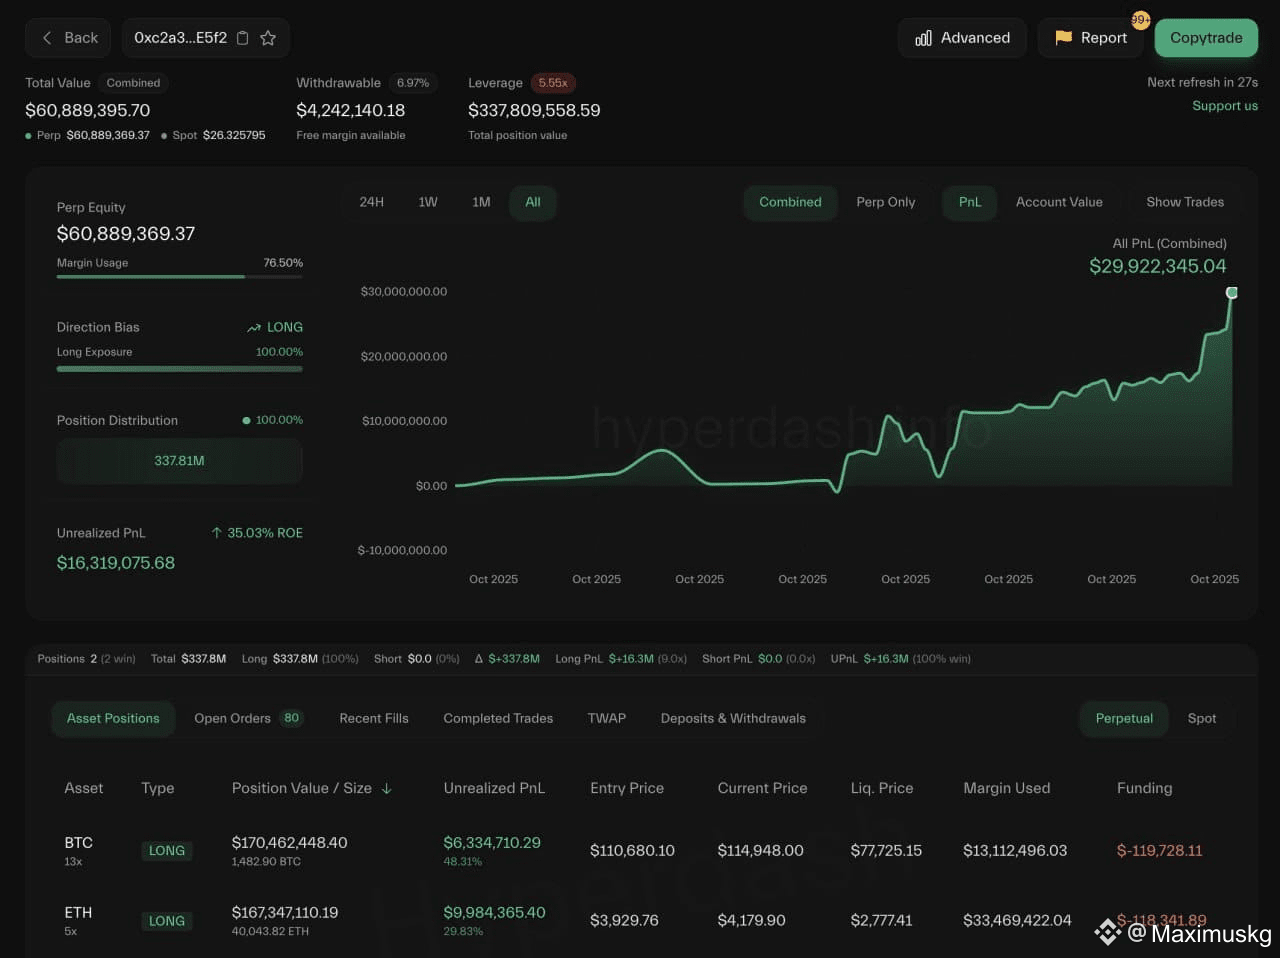Click the Margin Usage progress bar
Screen dimensions: 1280x958
click(180, 277)
